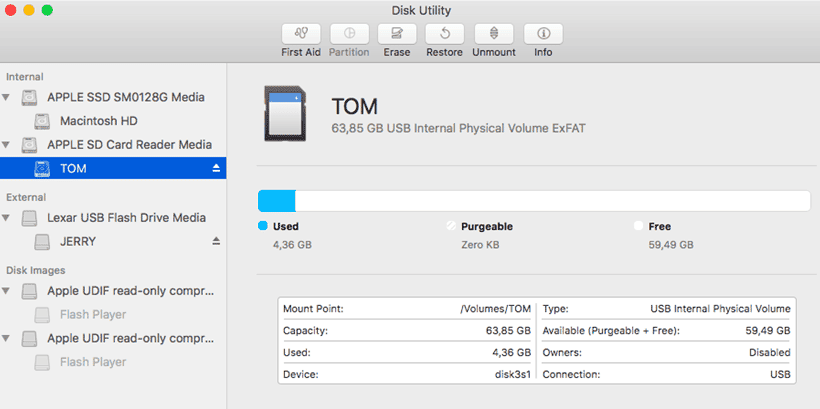Viewport: 820px width, 409px height.
Task: Eject the JERRY volume
Action: [x=216, y=241]
